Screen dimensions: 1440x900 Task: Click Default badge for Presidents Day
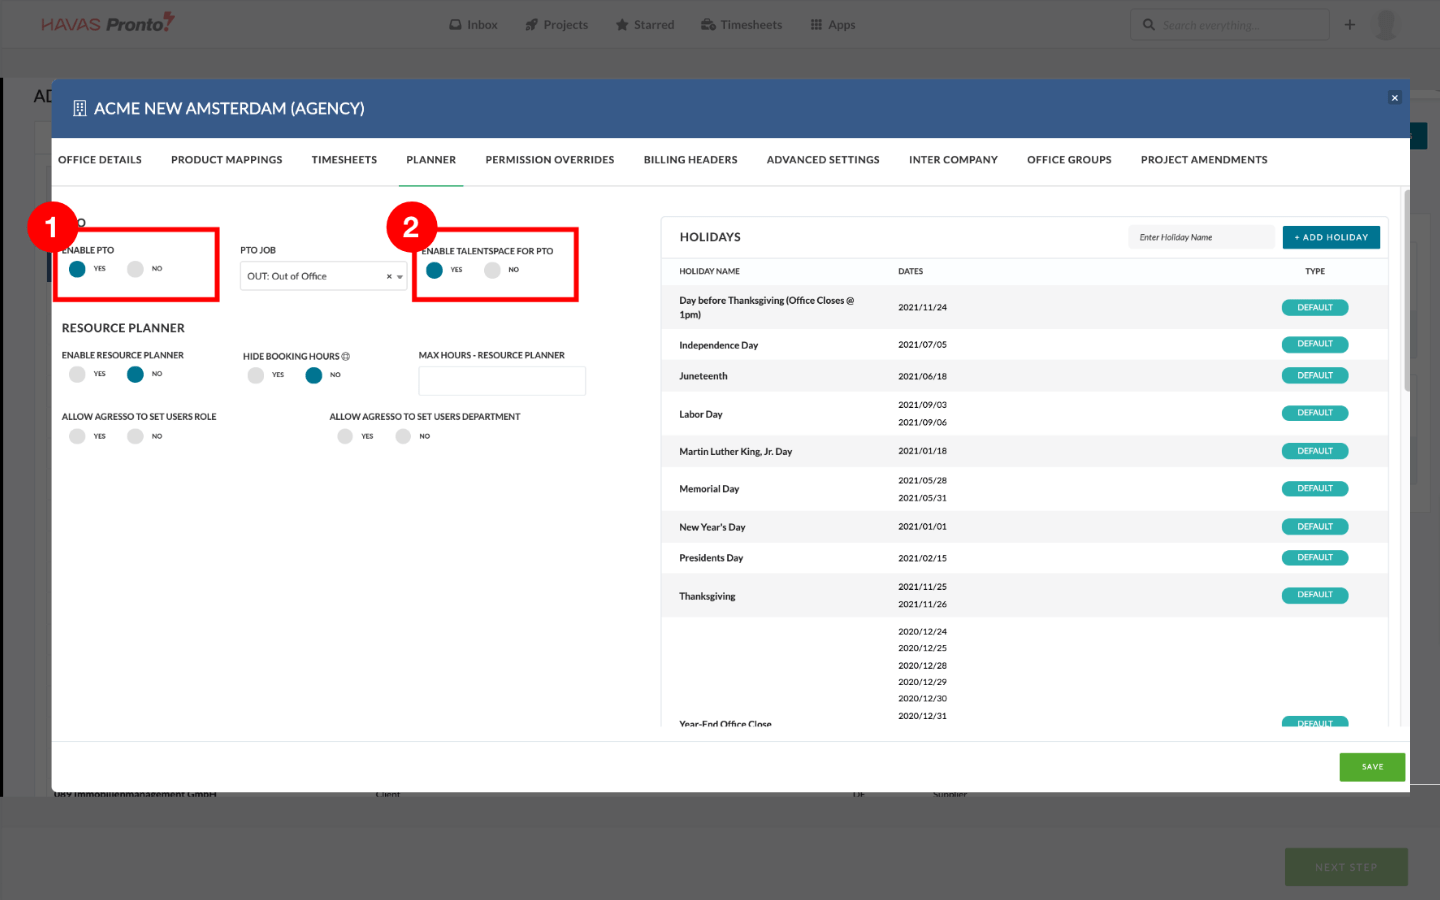point(1315,558)
